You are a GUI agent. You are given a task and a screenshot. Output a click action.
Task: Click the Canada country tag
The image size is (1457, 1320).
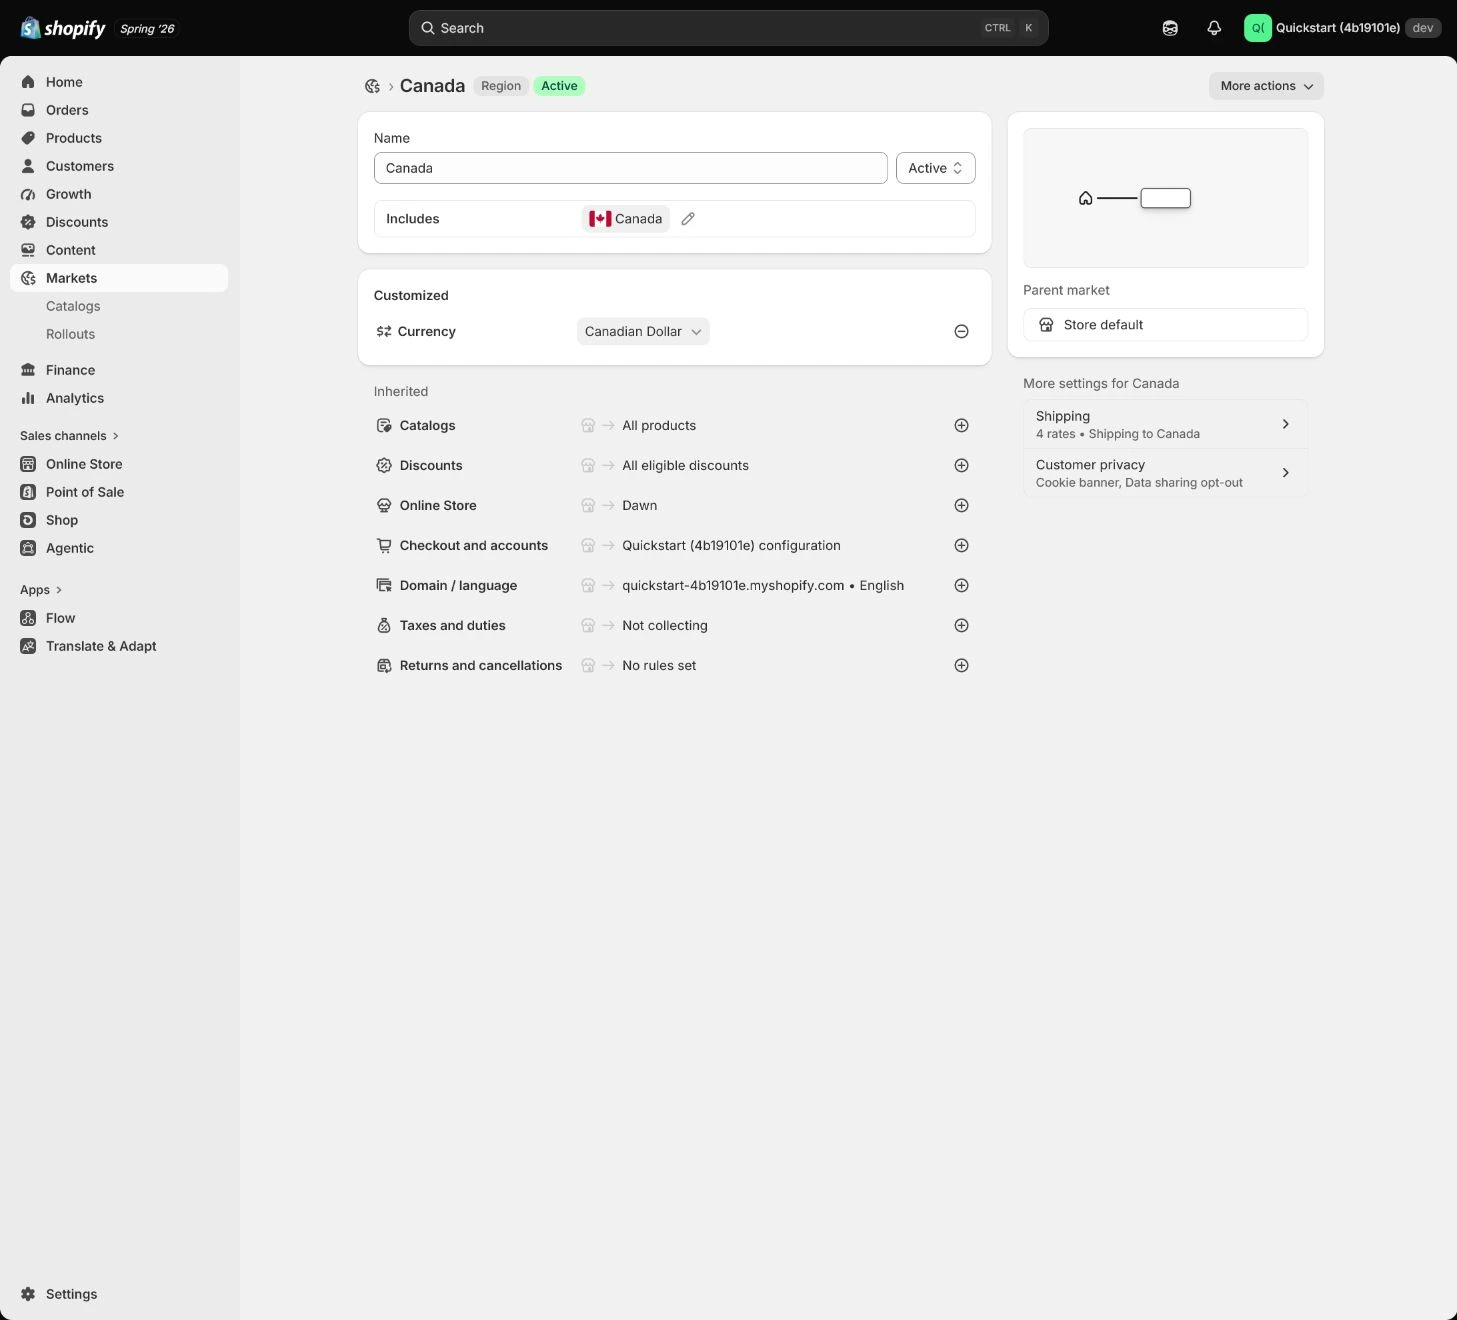(x=626, y=219)
